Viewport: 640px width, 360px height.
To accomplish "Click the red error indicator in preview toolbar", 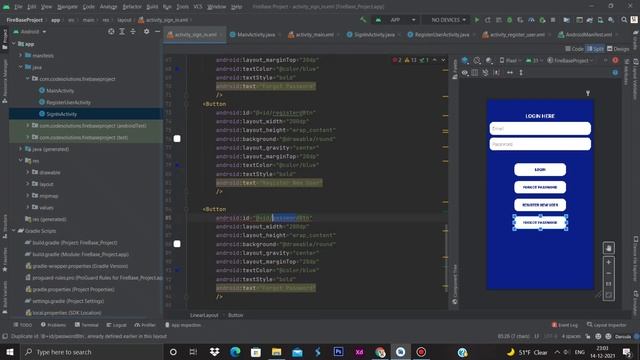I will 615,60.
